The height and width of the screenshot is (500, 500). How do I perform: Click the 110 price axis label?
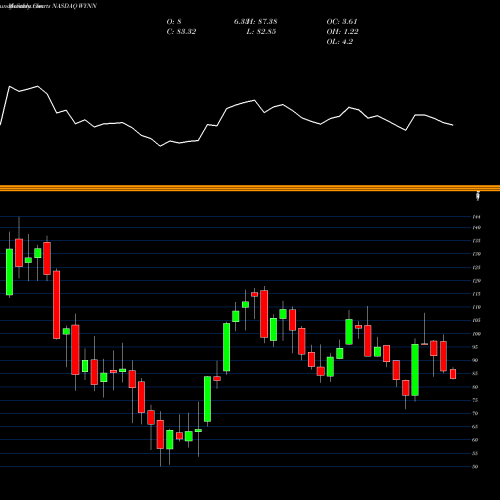[477, 307]
